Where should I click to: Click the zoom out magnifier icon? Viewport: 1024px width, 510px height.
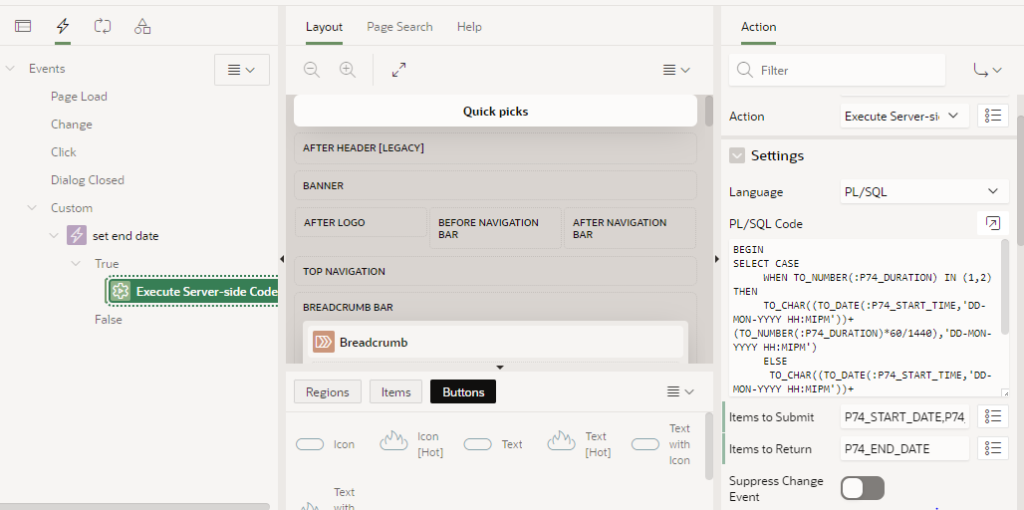(x=312, y=70)
